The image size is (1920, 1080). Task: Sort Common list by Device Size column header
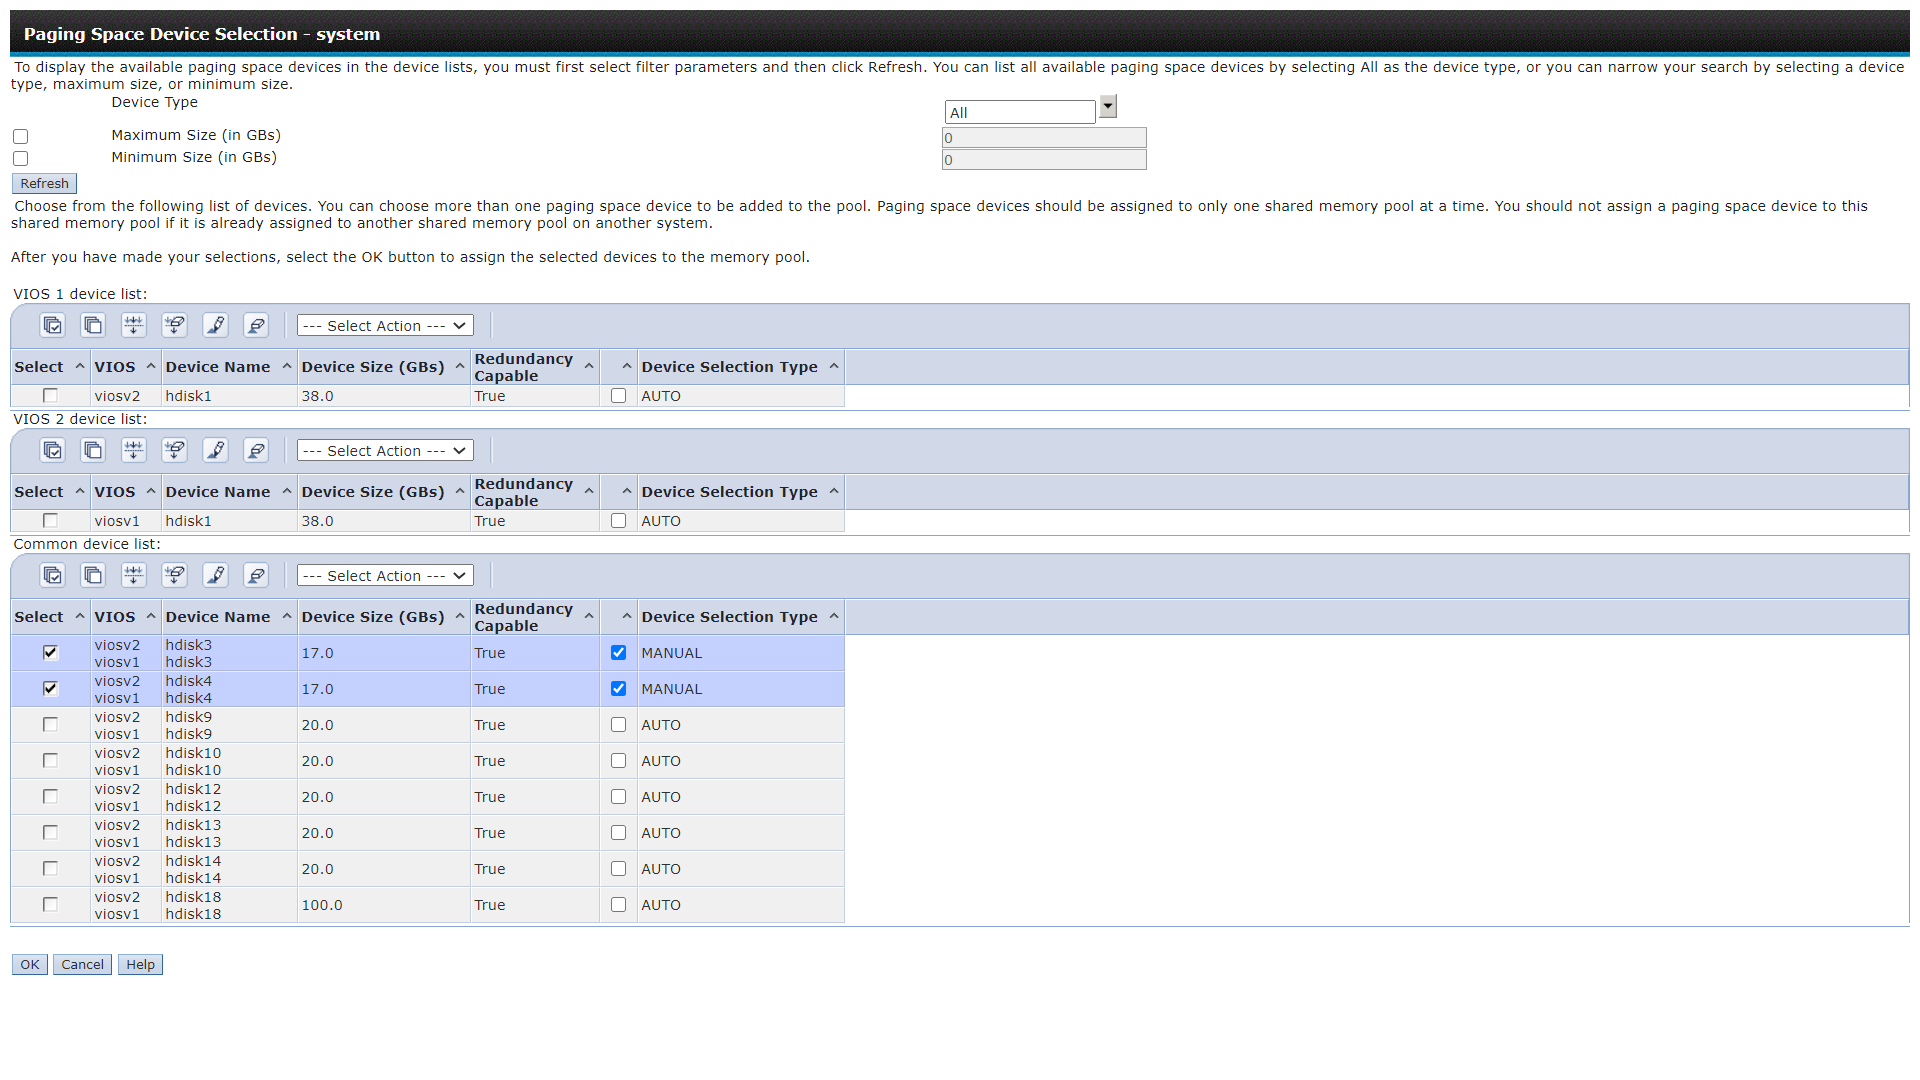(373, 617)
